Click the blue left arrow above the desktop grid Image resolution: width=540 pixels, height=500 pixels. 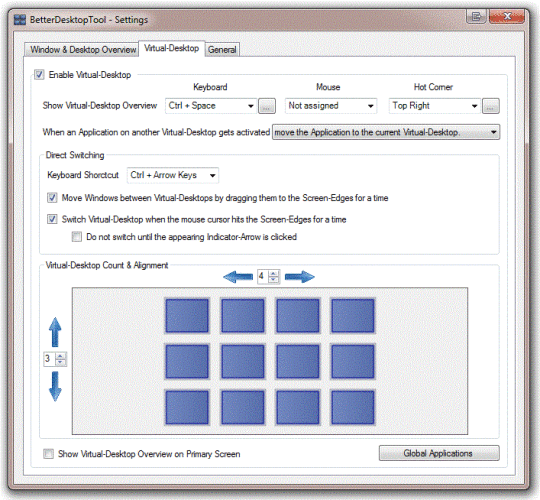[238, 277]
